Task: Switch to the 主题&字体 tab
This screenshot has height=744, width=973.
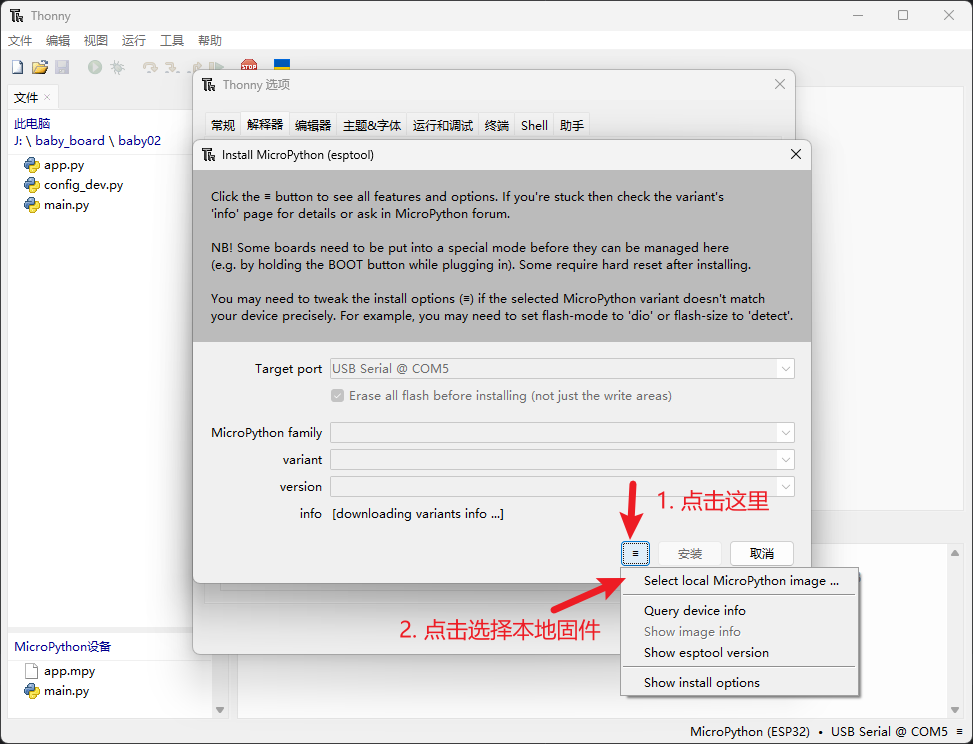Action: coord(372,125)
